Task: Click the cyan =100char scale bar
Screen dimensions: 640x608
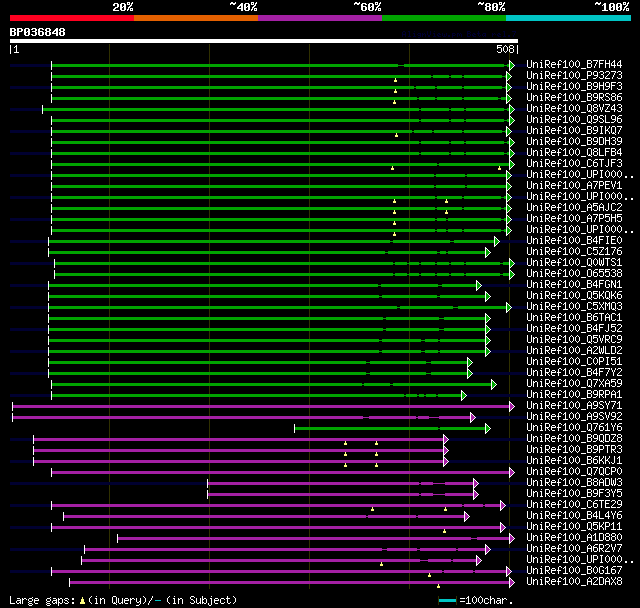Action: point(447,600)
